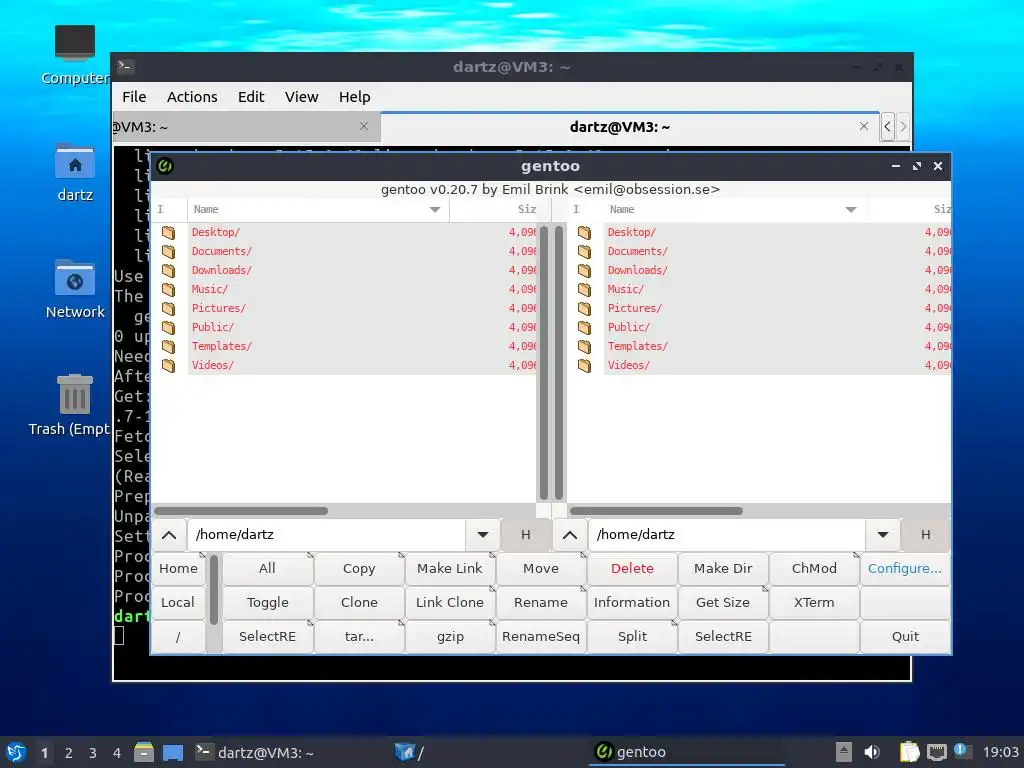The height and width of the screenshot is (768, 1024).
Task: Click the Templates folder icon in right pane
Action: click(584, 346)
